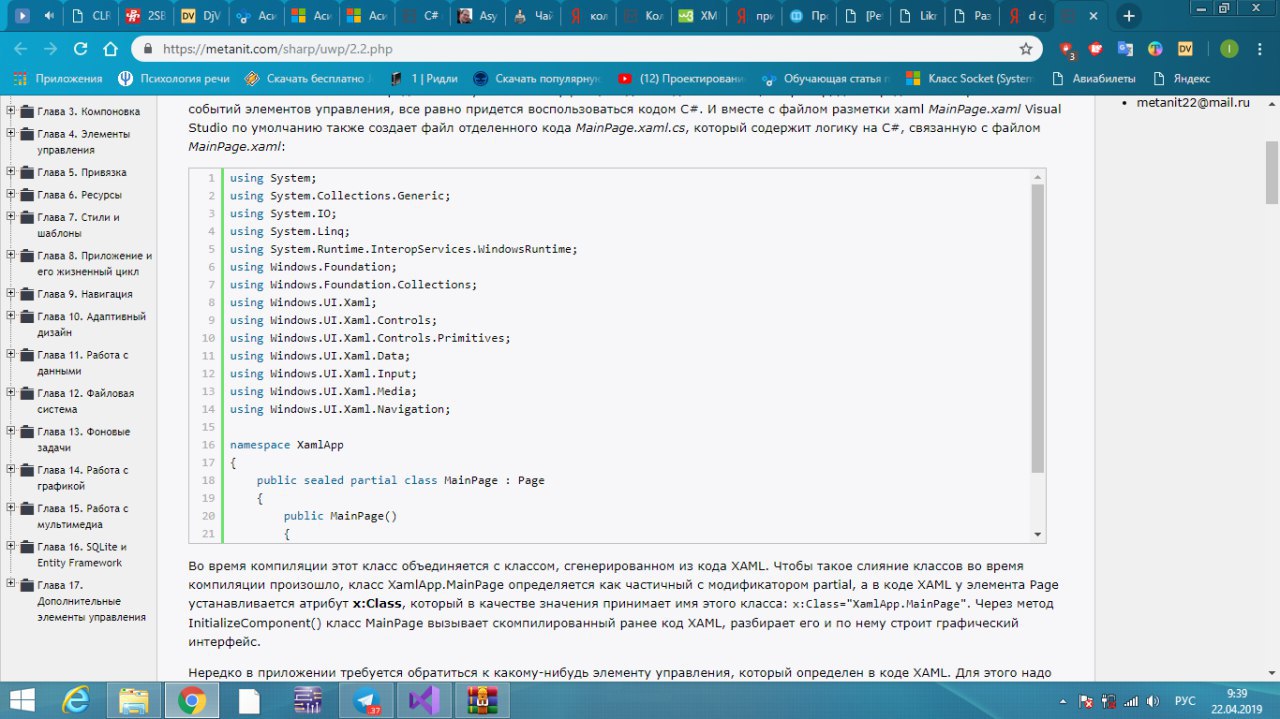Open chapter Глава 11. Работа с данными
1280x719 pixels.
[83, 362]
